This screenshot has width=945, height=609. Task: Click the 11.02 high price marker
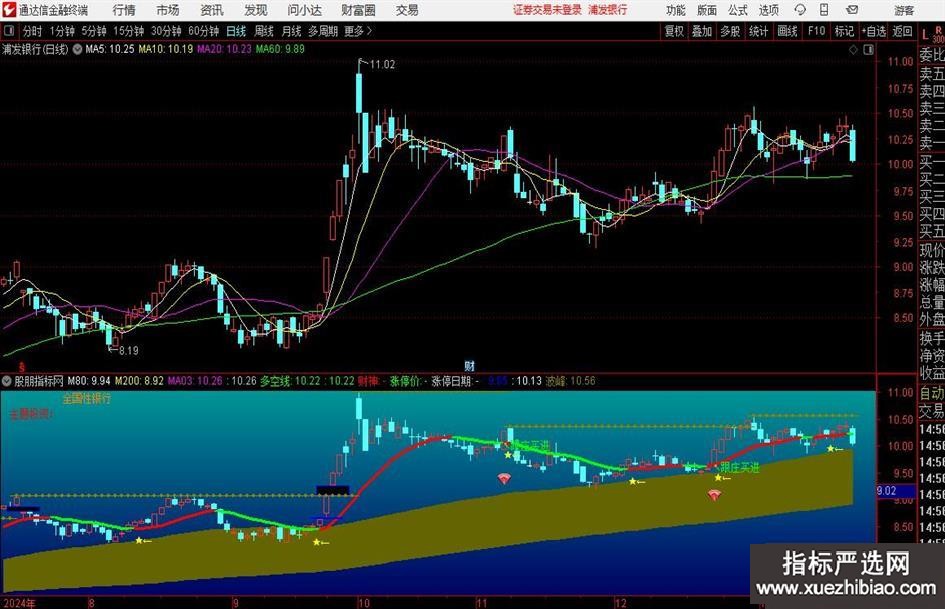pyautogui.click(x=382, y=65)
